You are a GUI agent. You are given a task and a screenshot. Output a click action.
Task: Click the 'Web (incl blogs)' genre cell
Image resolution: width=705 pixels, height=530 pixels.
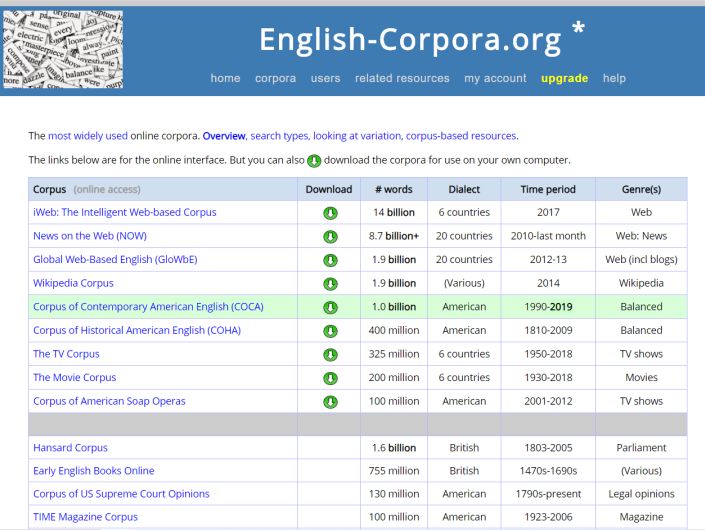(642, 259)
